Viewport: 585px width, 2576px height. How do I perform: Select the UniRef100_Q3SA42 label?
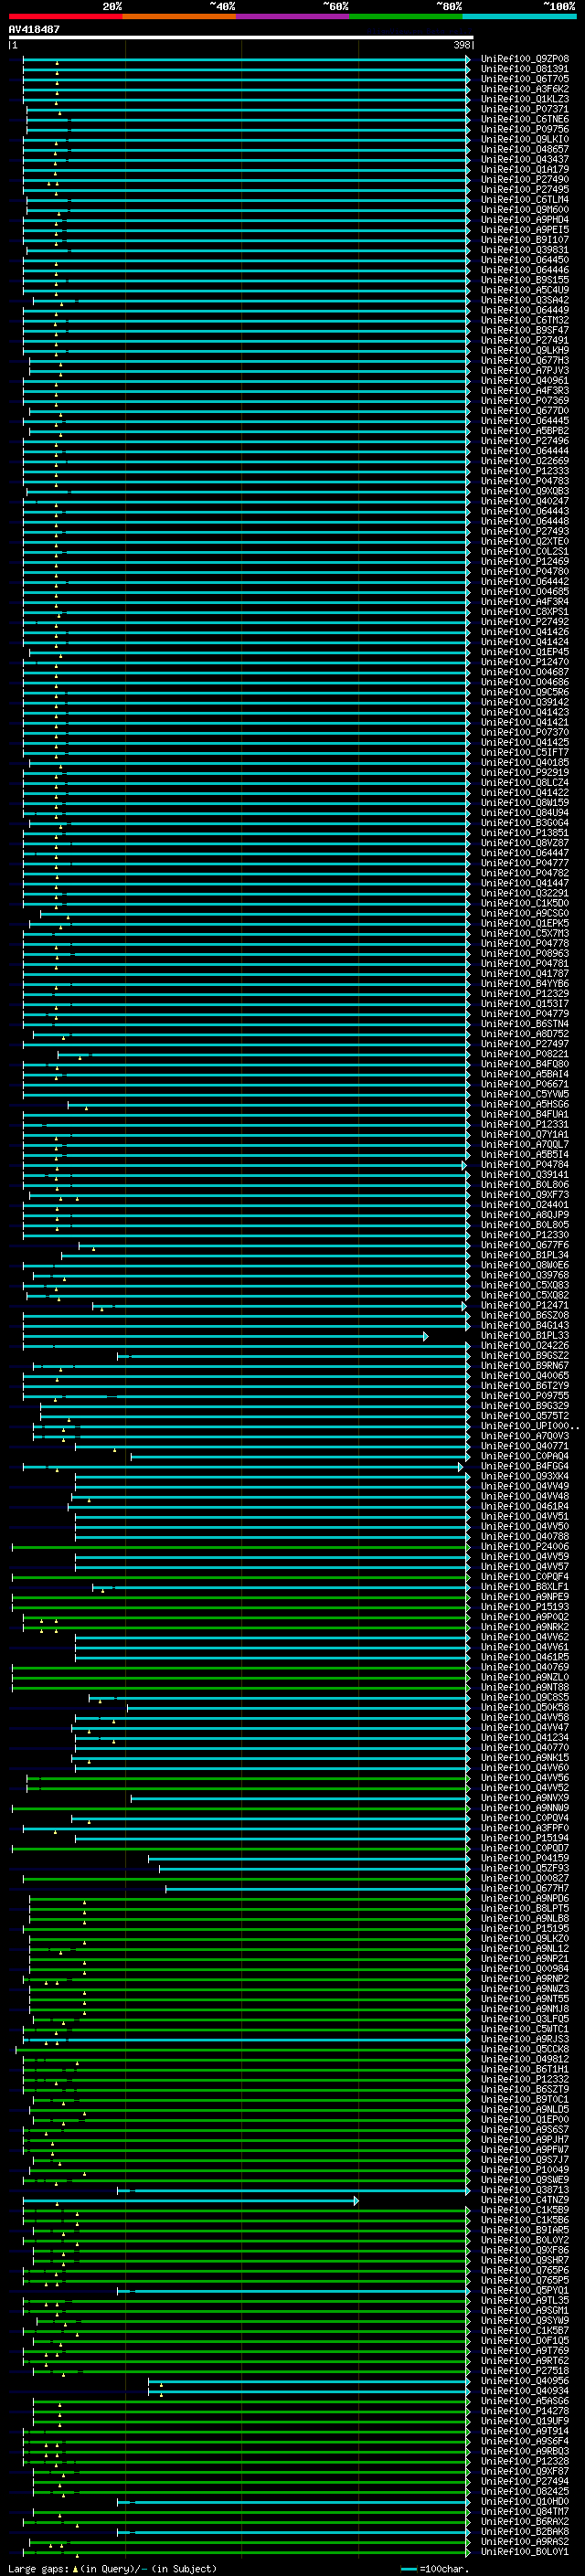point(524,300)
